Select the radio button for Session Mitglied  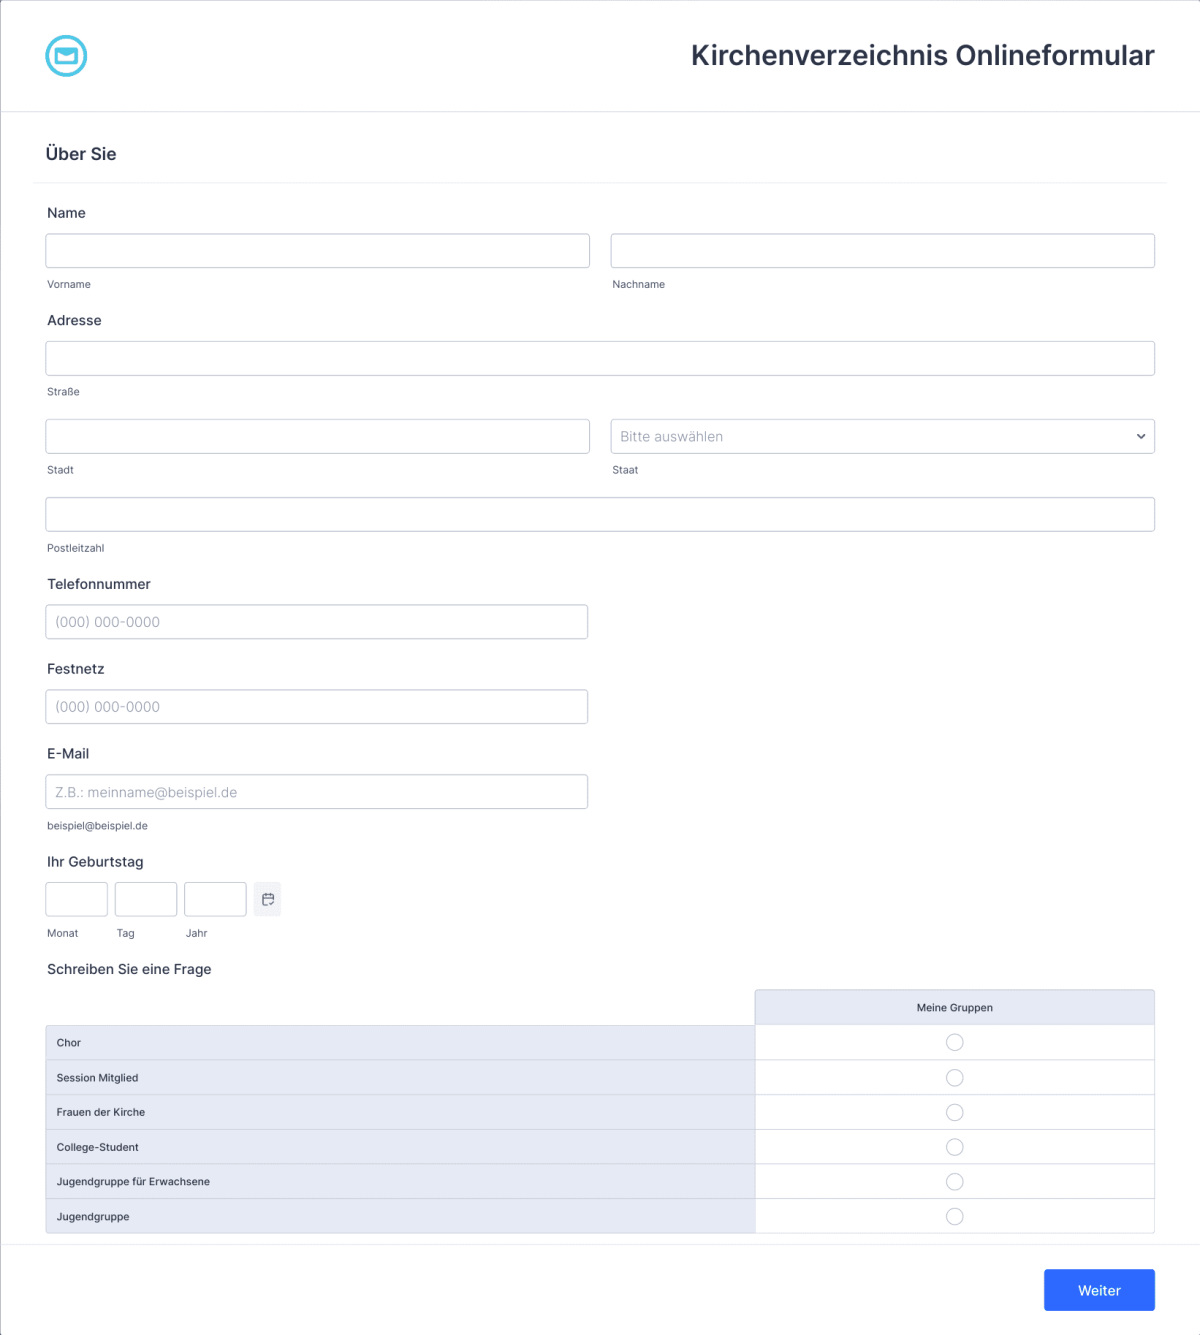coord(954,1077)
